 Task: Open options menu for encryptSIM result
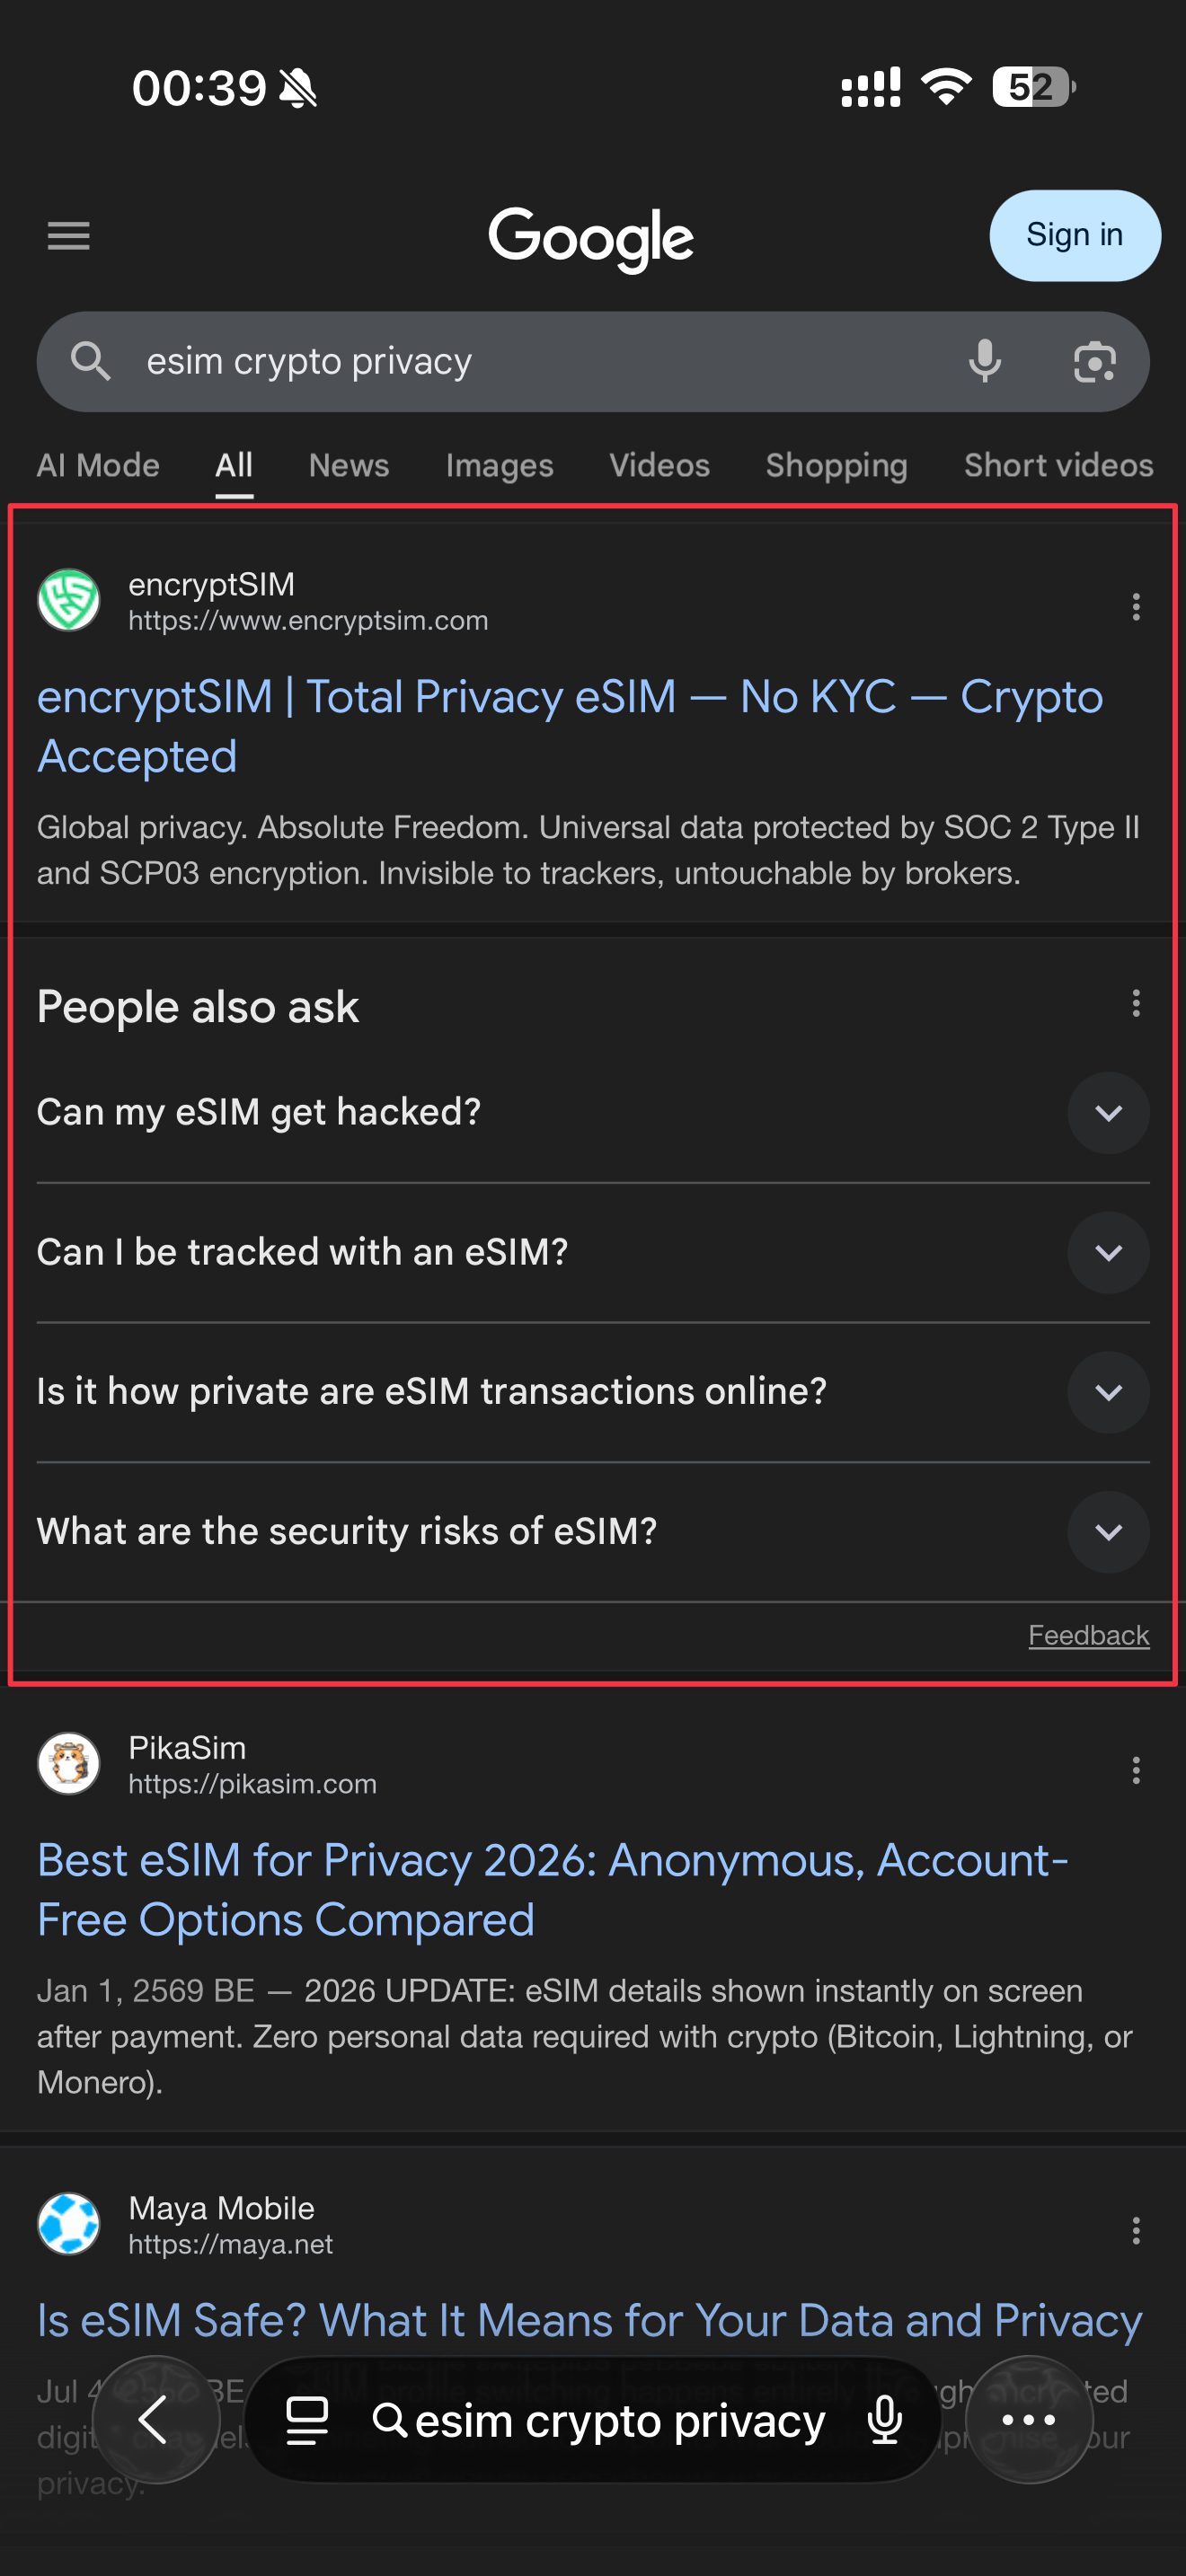pyautogui.click(x=1135, y=606)
